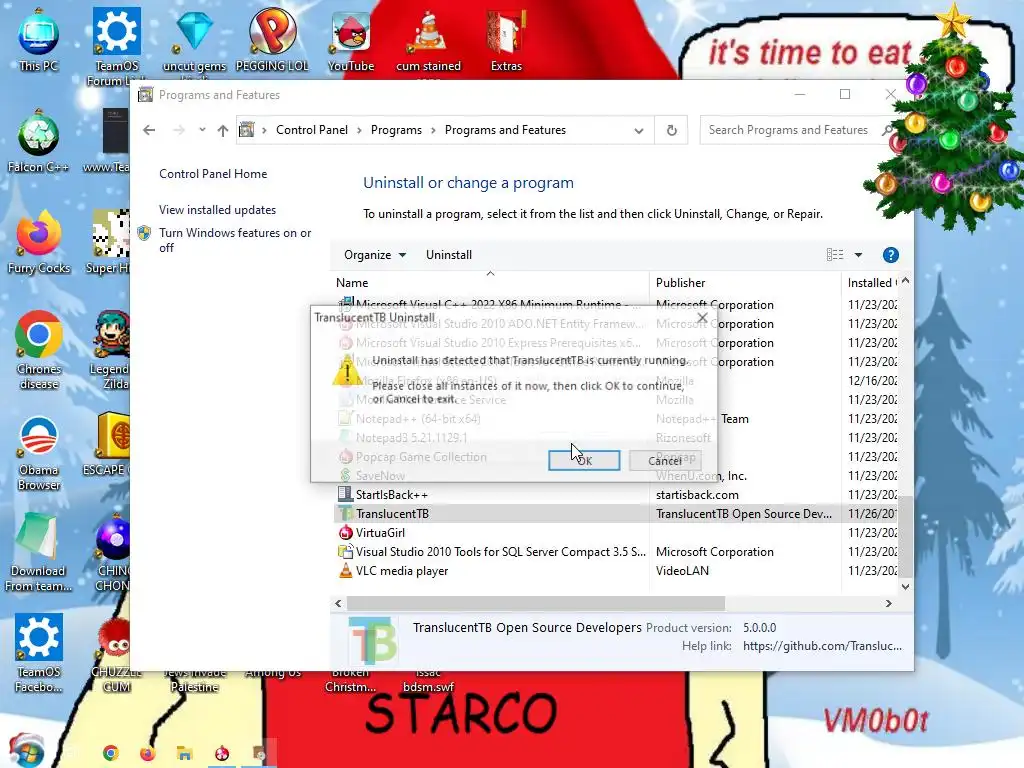Screen dimensions: 1024x768
Task: Open the Firefox-style desktop icon
Action: (x=39, y=243)
